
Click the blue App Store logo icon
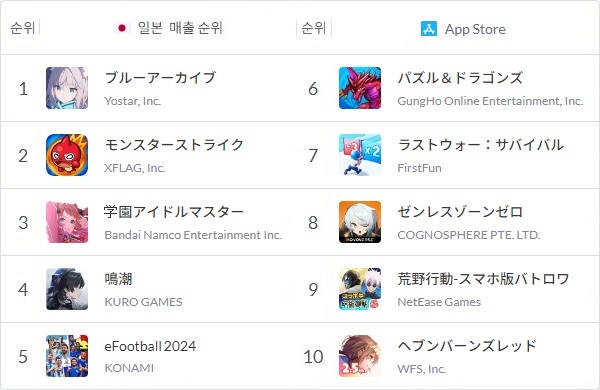pyautogui.click(x=429, y=29)
